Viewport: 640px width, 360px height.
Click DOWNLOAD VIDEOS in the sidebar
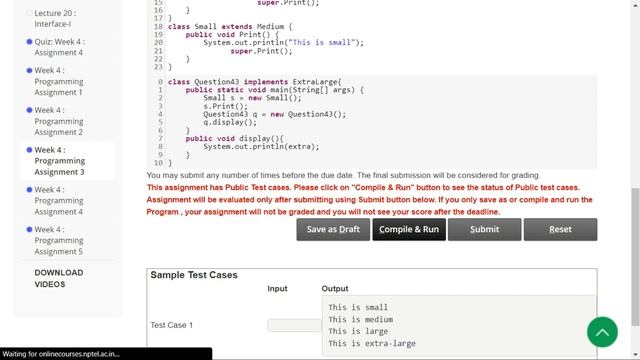coord(59,278)
